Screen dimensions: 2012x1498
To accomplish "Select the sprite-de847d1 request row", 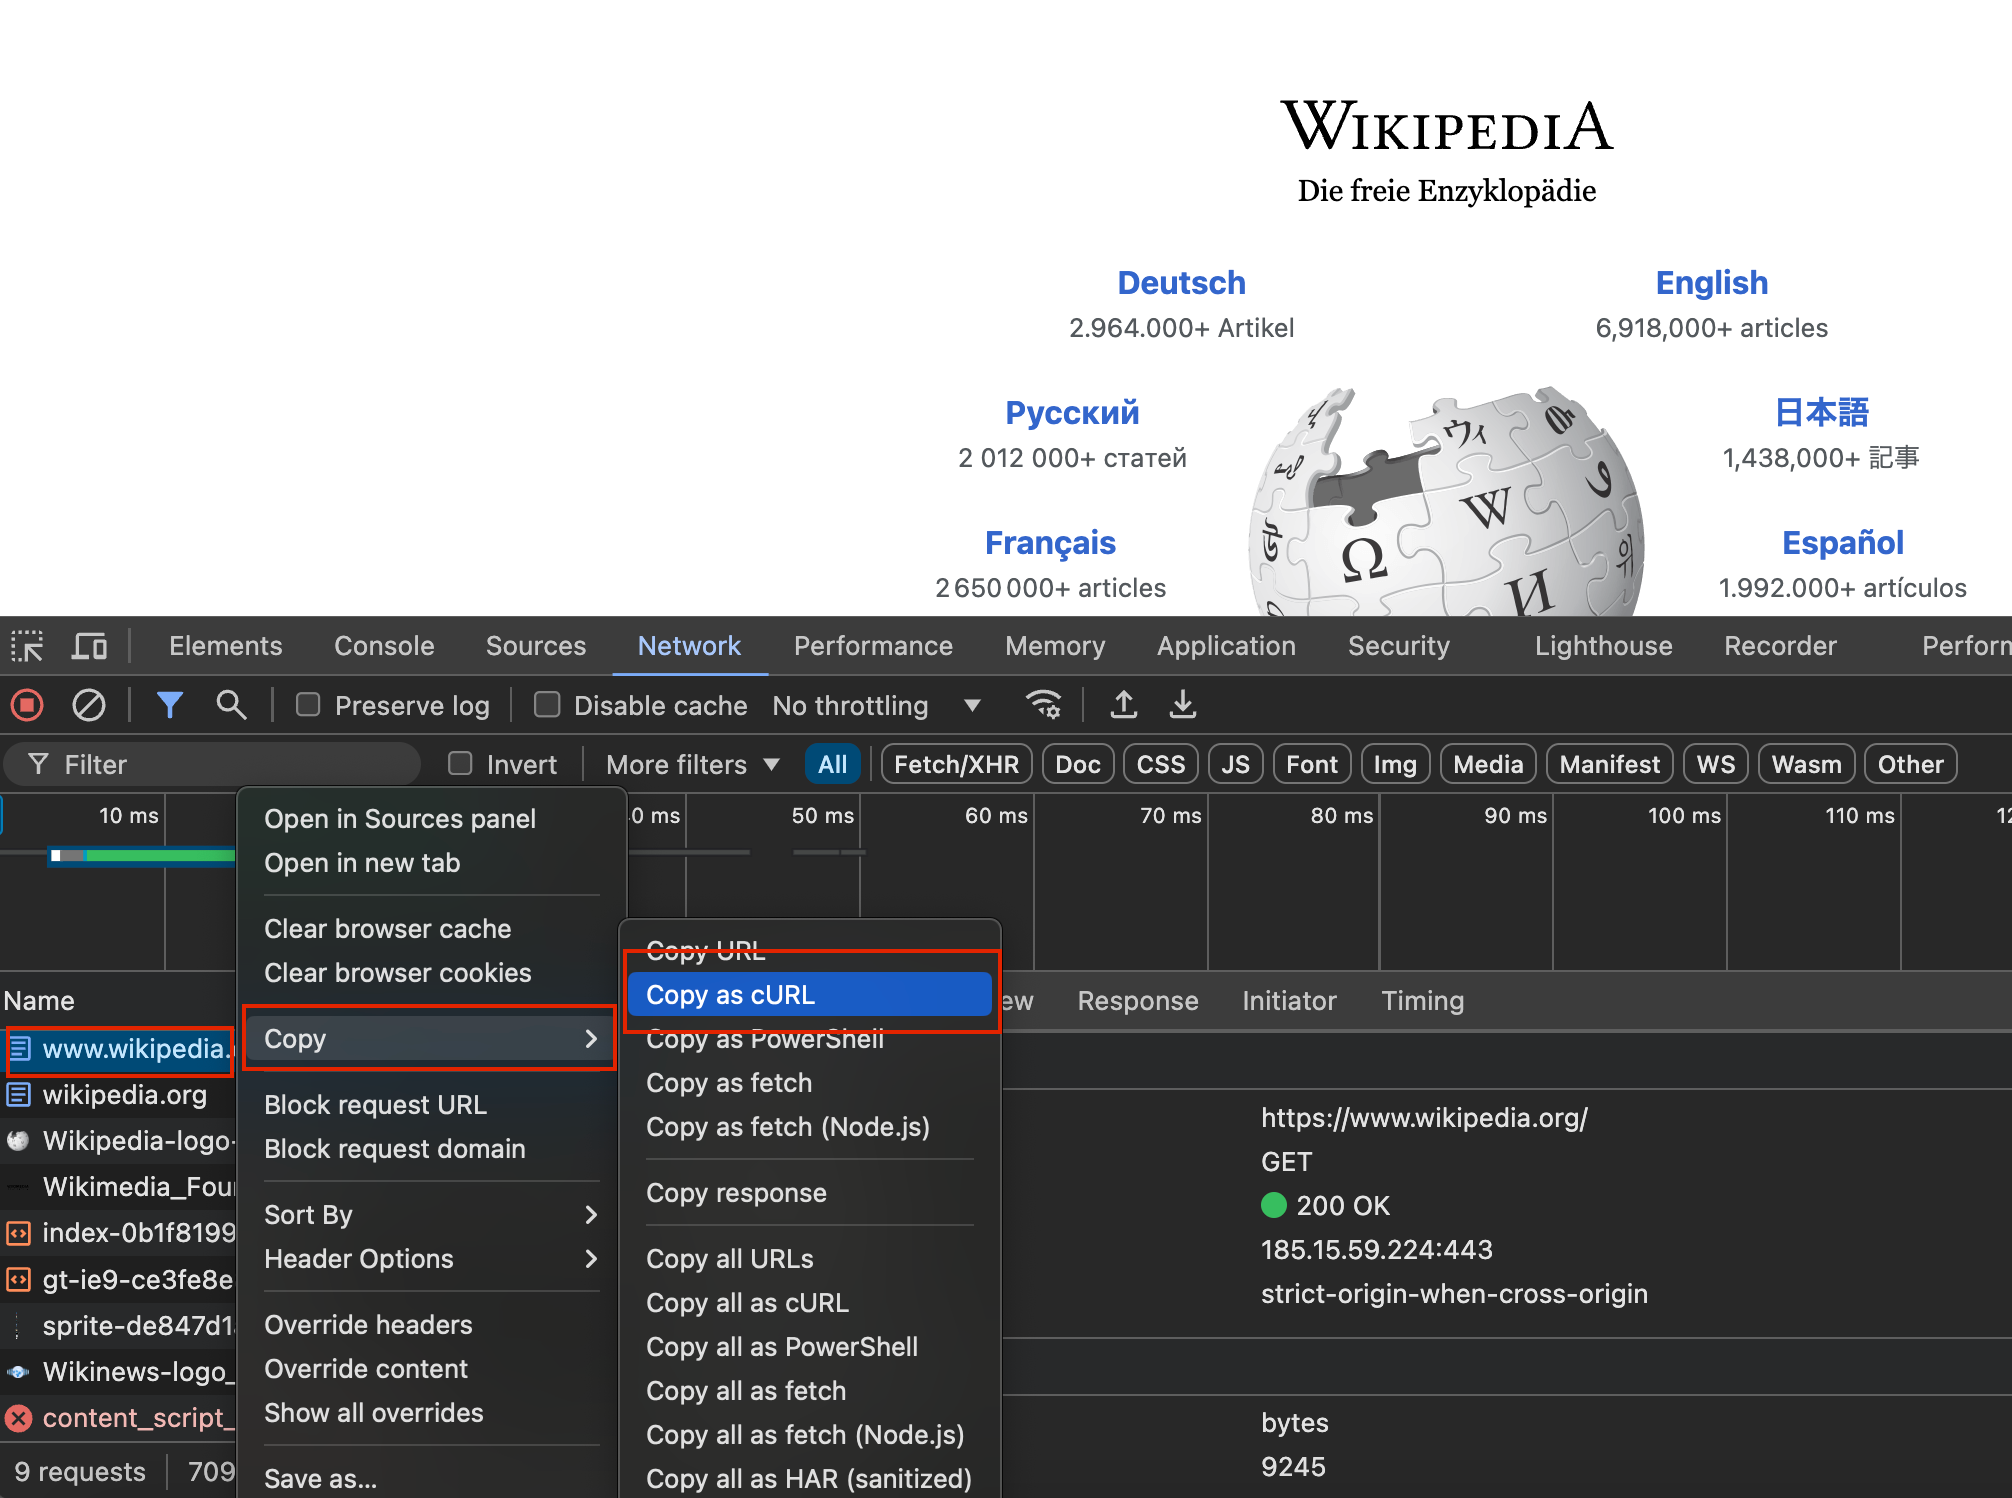I will click(118, 1325).
